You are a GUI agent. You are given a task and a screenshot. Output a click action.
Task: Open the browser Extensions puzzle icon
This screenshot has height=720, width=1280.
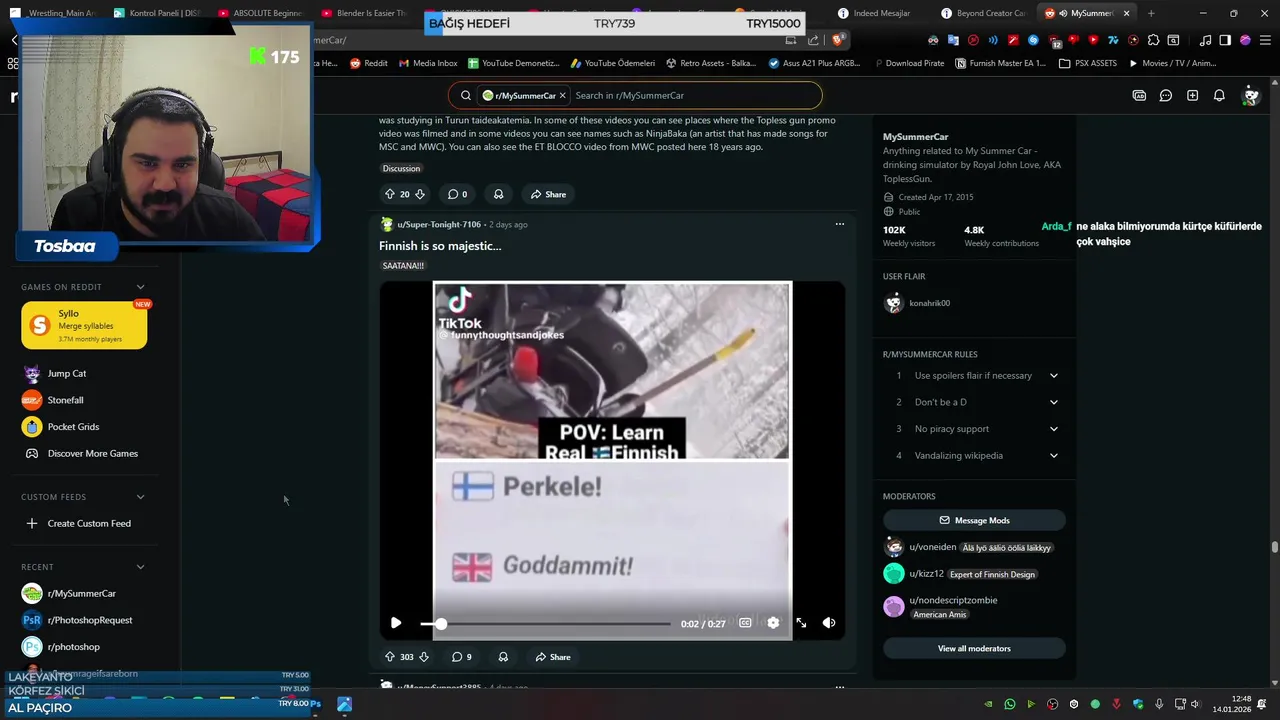[1154, 40]
